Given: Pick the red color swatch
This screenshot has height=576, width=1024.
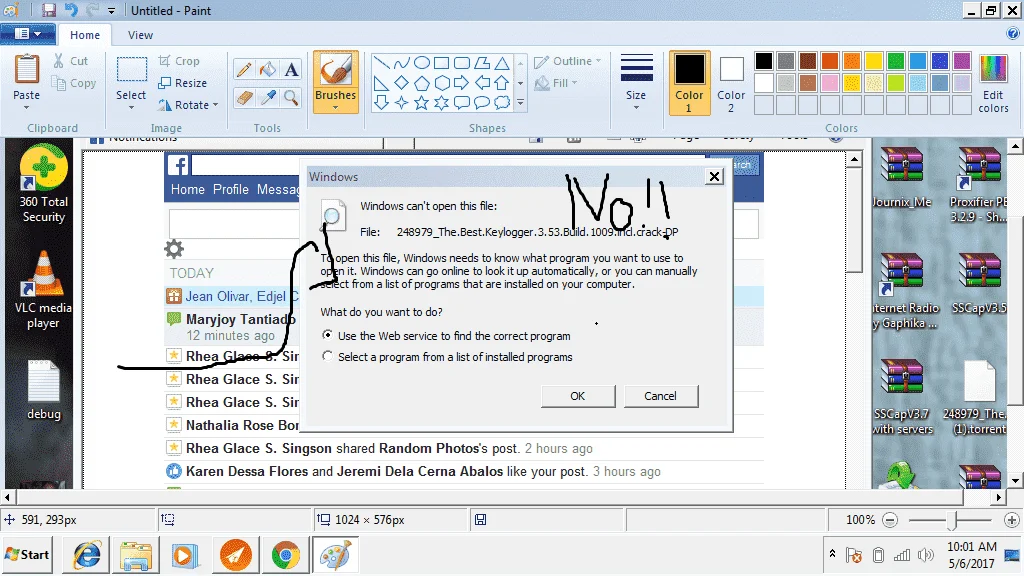Looking at the screenshot, I should (829, 61).
